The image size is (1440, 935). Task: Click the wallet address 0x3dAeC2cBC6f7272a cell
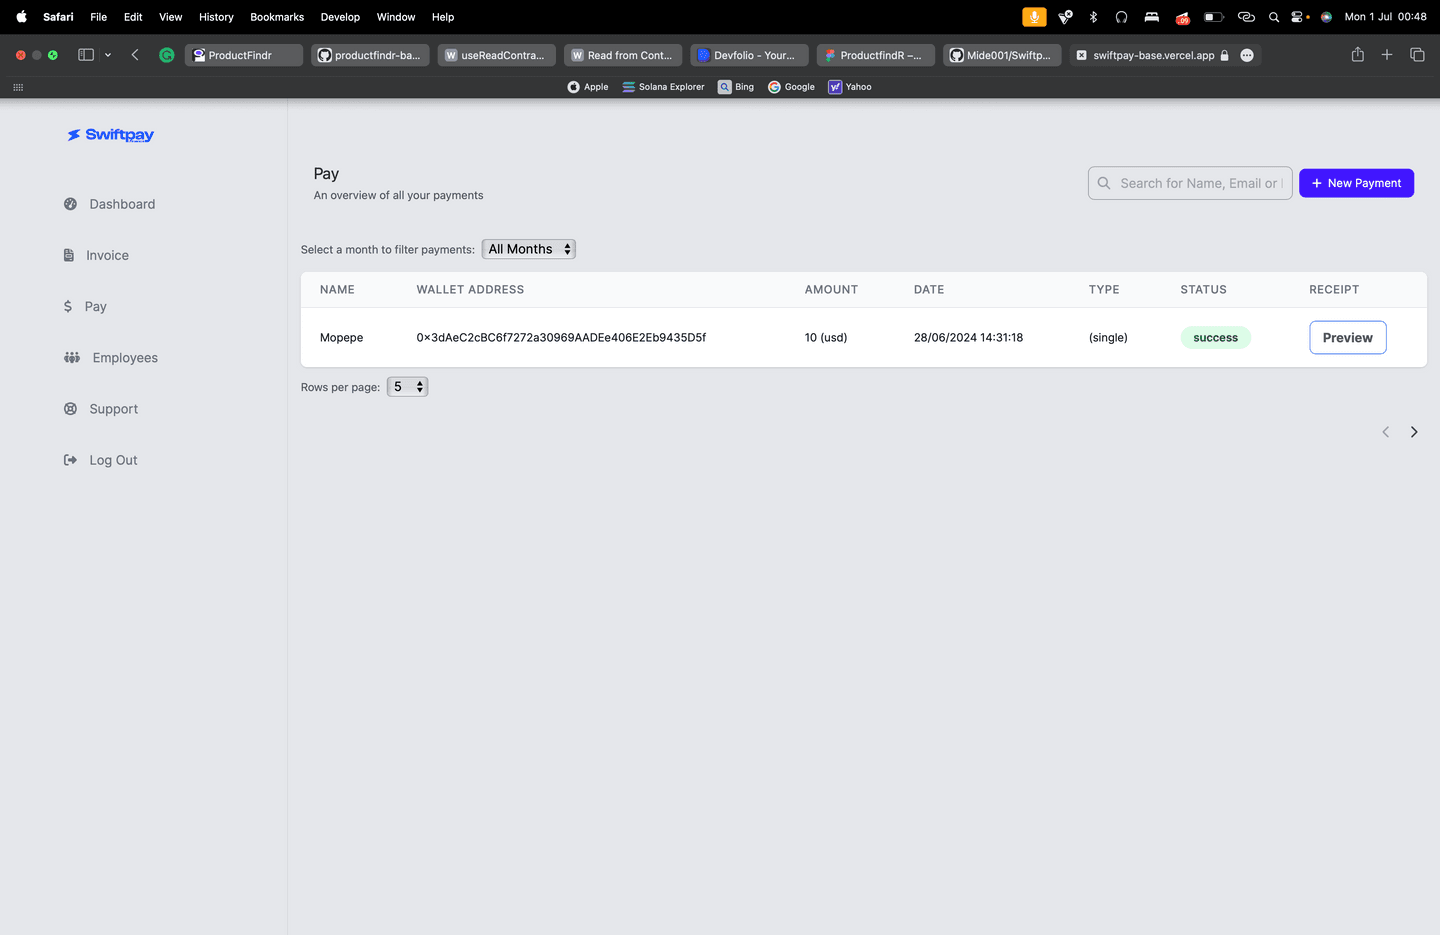point(561,338)
